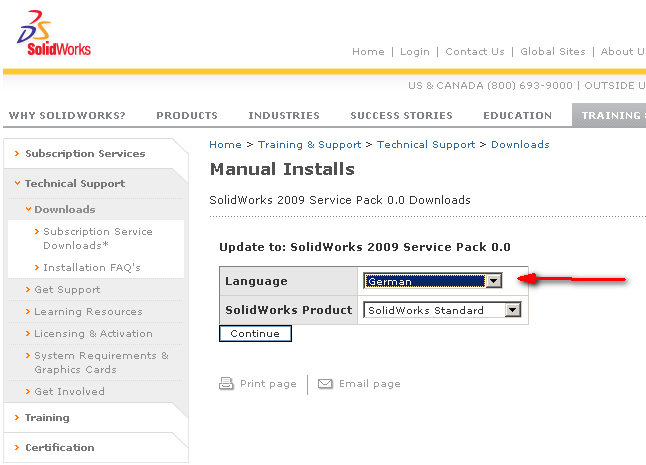Click Training & Support in the breadcrumb

point(309,145)
